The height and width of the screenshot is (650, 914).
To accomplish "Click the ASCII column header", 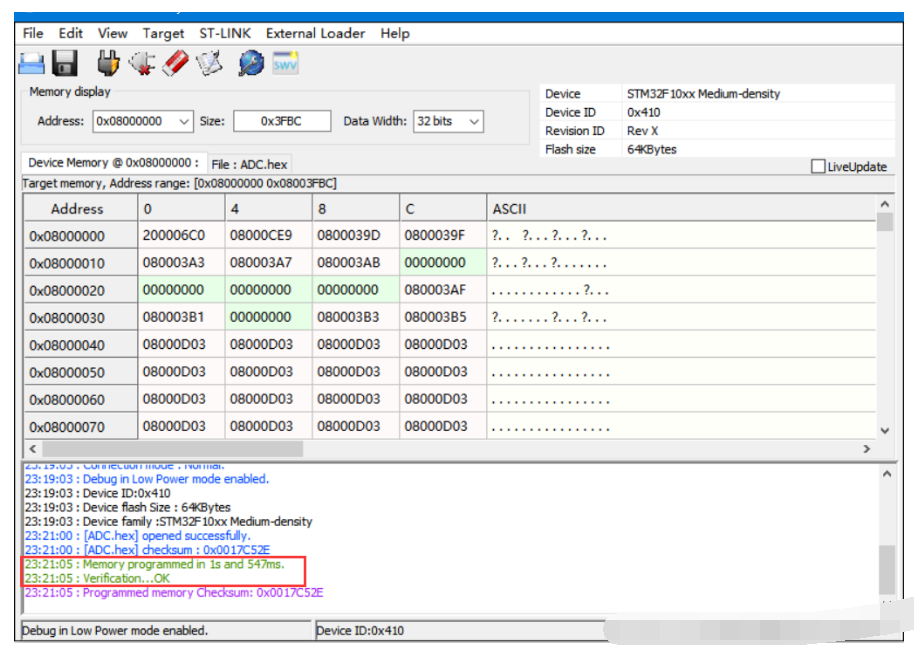I will pyautogui.click(x=681, y=209).
